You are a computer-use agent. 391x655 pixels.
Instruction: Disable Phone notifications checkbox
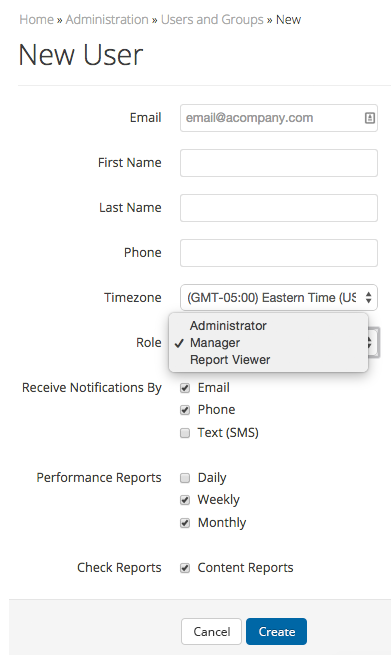coord(185,410)
